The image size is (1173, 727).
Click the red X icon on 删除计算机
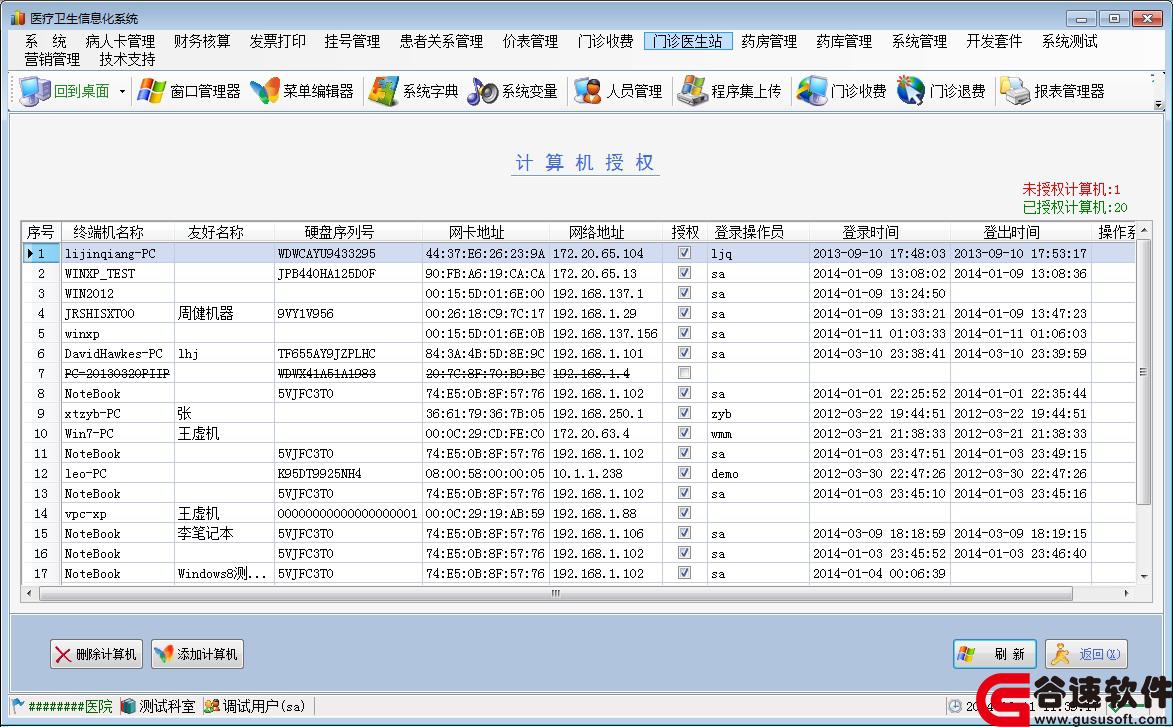click(64, 654)
